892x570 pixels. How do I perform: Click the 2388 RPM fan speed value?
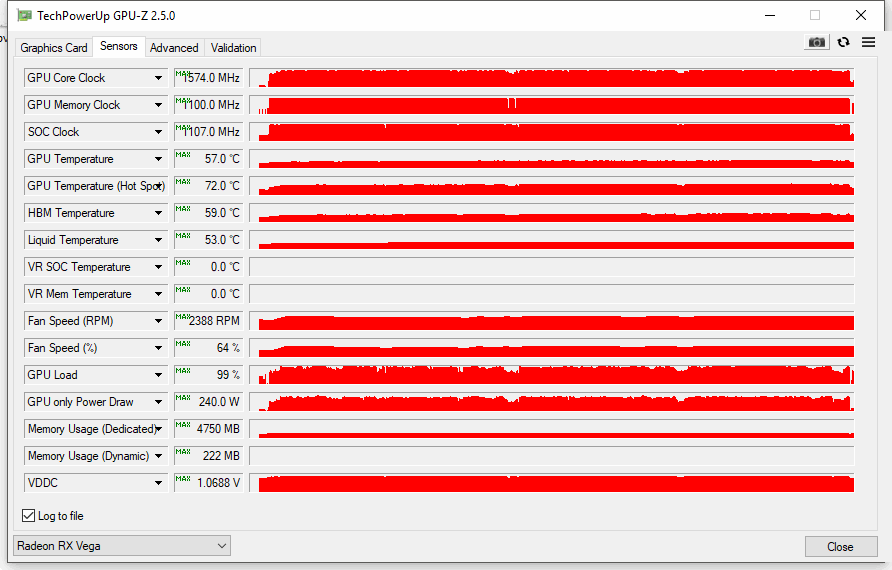(x=209, y=321)
